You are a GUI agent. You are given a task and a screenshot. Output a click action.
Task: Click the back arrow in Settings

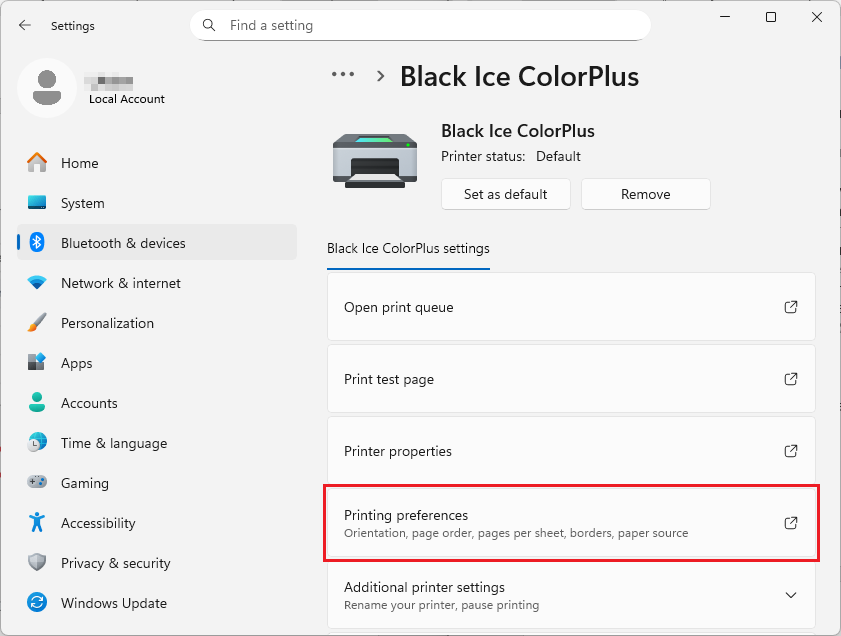coord(25,25)
